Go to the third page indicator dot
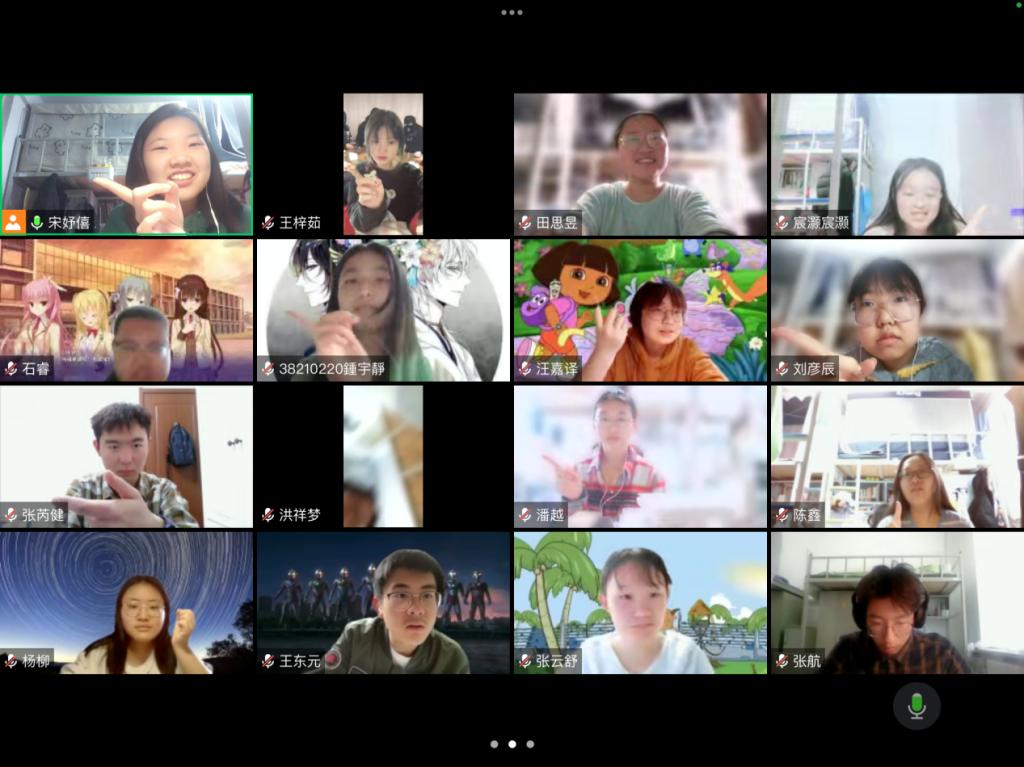Image resolution: width=1024 pixels, height=767 pixels. (x=530, y=744)
